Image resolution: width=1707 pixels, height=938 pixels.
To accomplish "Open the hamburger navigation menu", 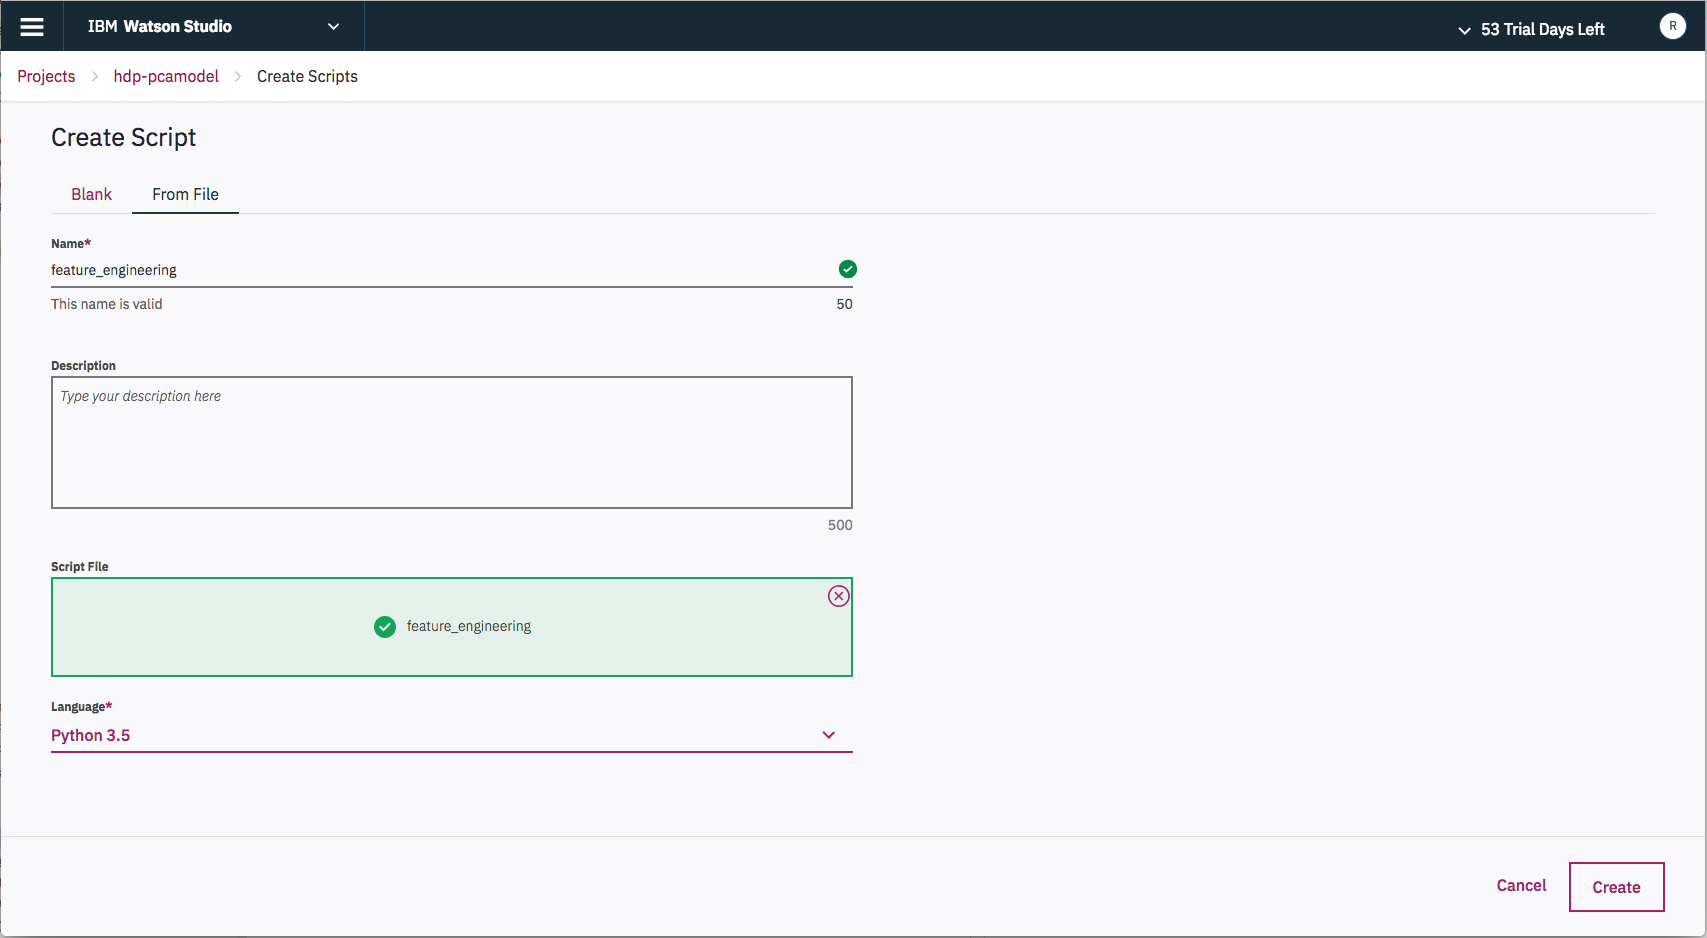I will [32, 27].
